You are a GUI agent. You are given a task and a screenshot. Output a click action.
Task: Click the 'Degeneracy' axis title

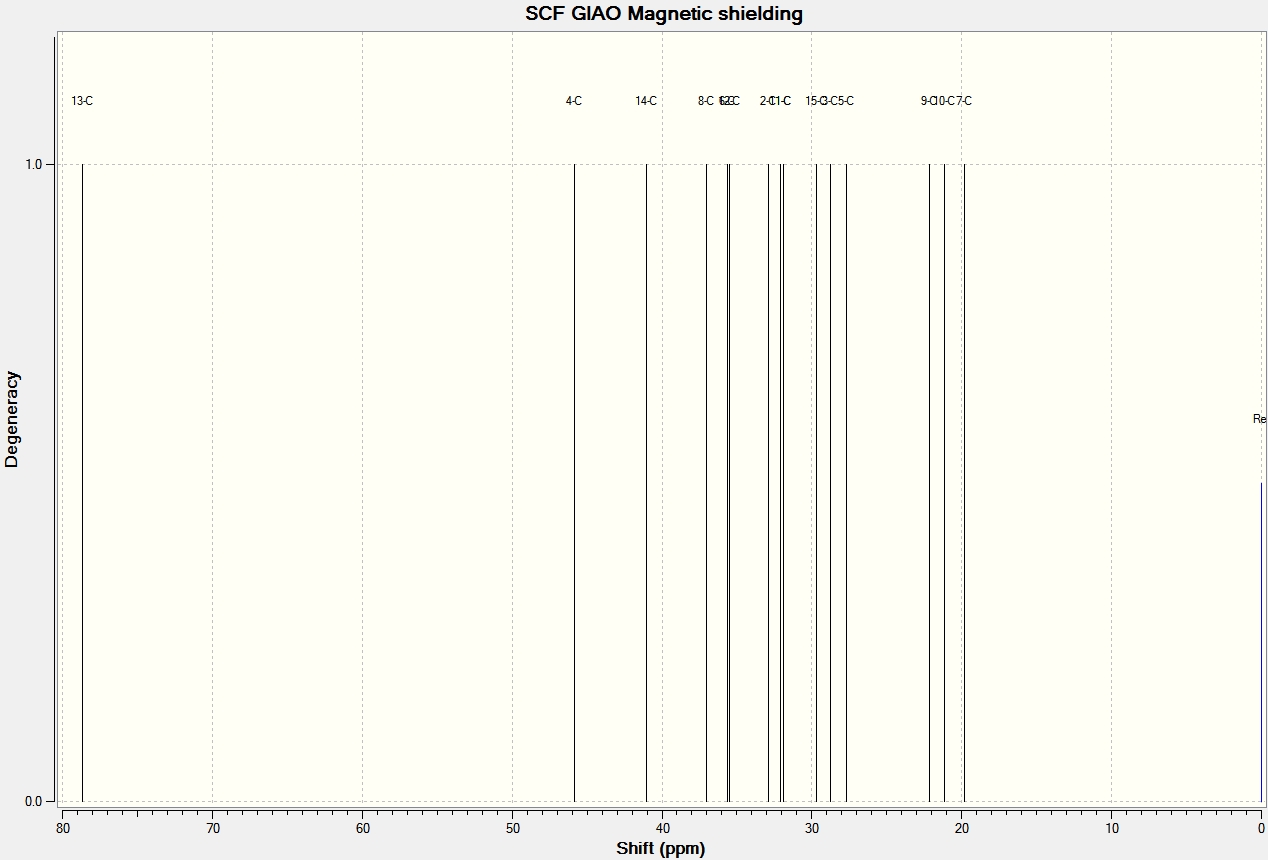(x=12, y=419)
